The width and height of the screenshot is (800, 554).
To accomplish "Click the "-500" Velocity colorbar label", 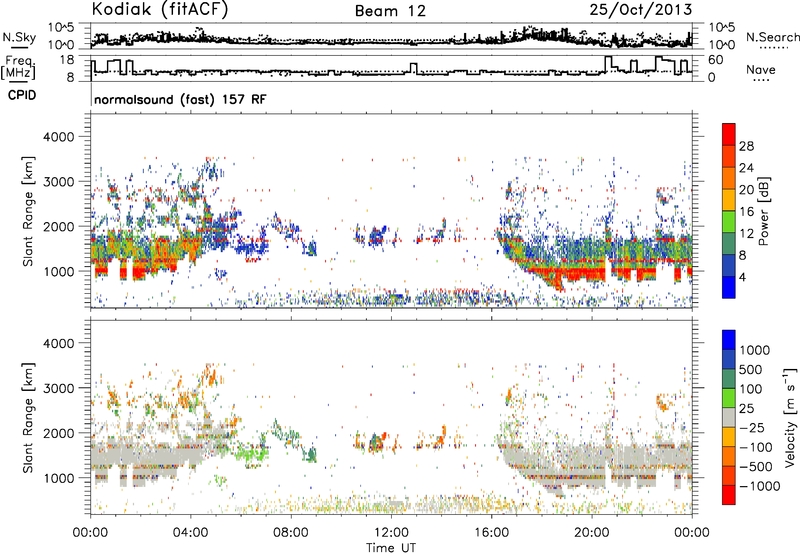I will coord(756,467).
